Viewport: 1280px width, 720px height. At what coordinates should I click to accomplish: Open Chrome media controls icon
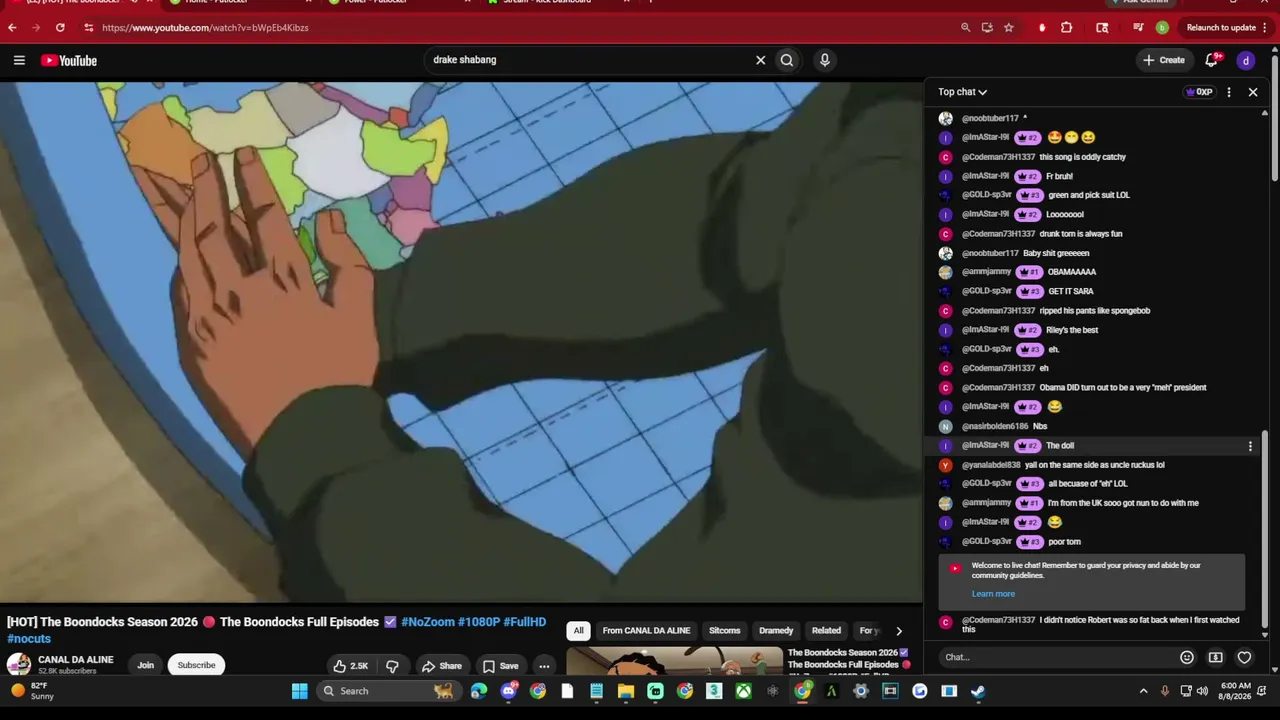click(x=1138, y=28)
